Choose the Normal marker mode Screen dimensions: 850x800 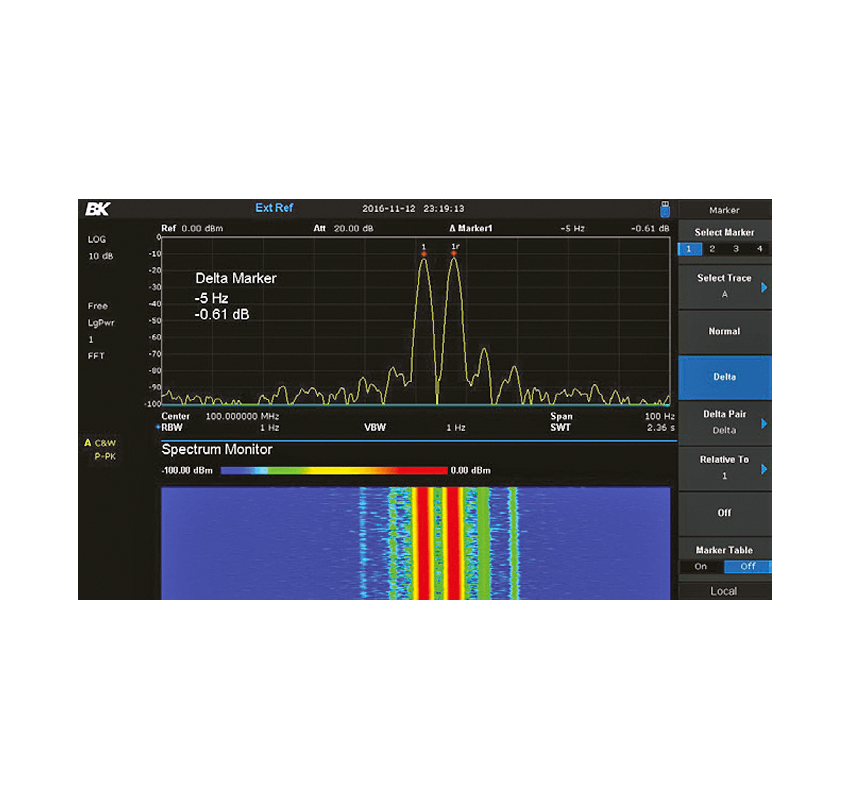(724, 331)
